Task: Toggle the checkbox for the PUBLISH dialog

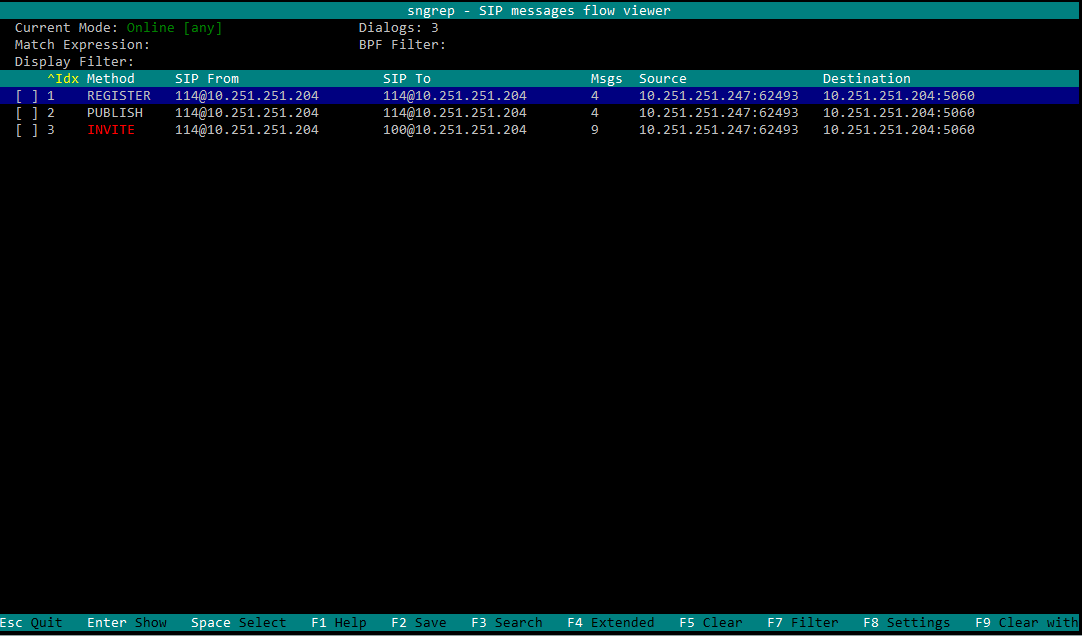Action: pyautogui.click(x=27, y=113)
